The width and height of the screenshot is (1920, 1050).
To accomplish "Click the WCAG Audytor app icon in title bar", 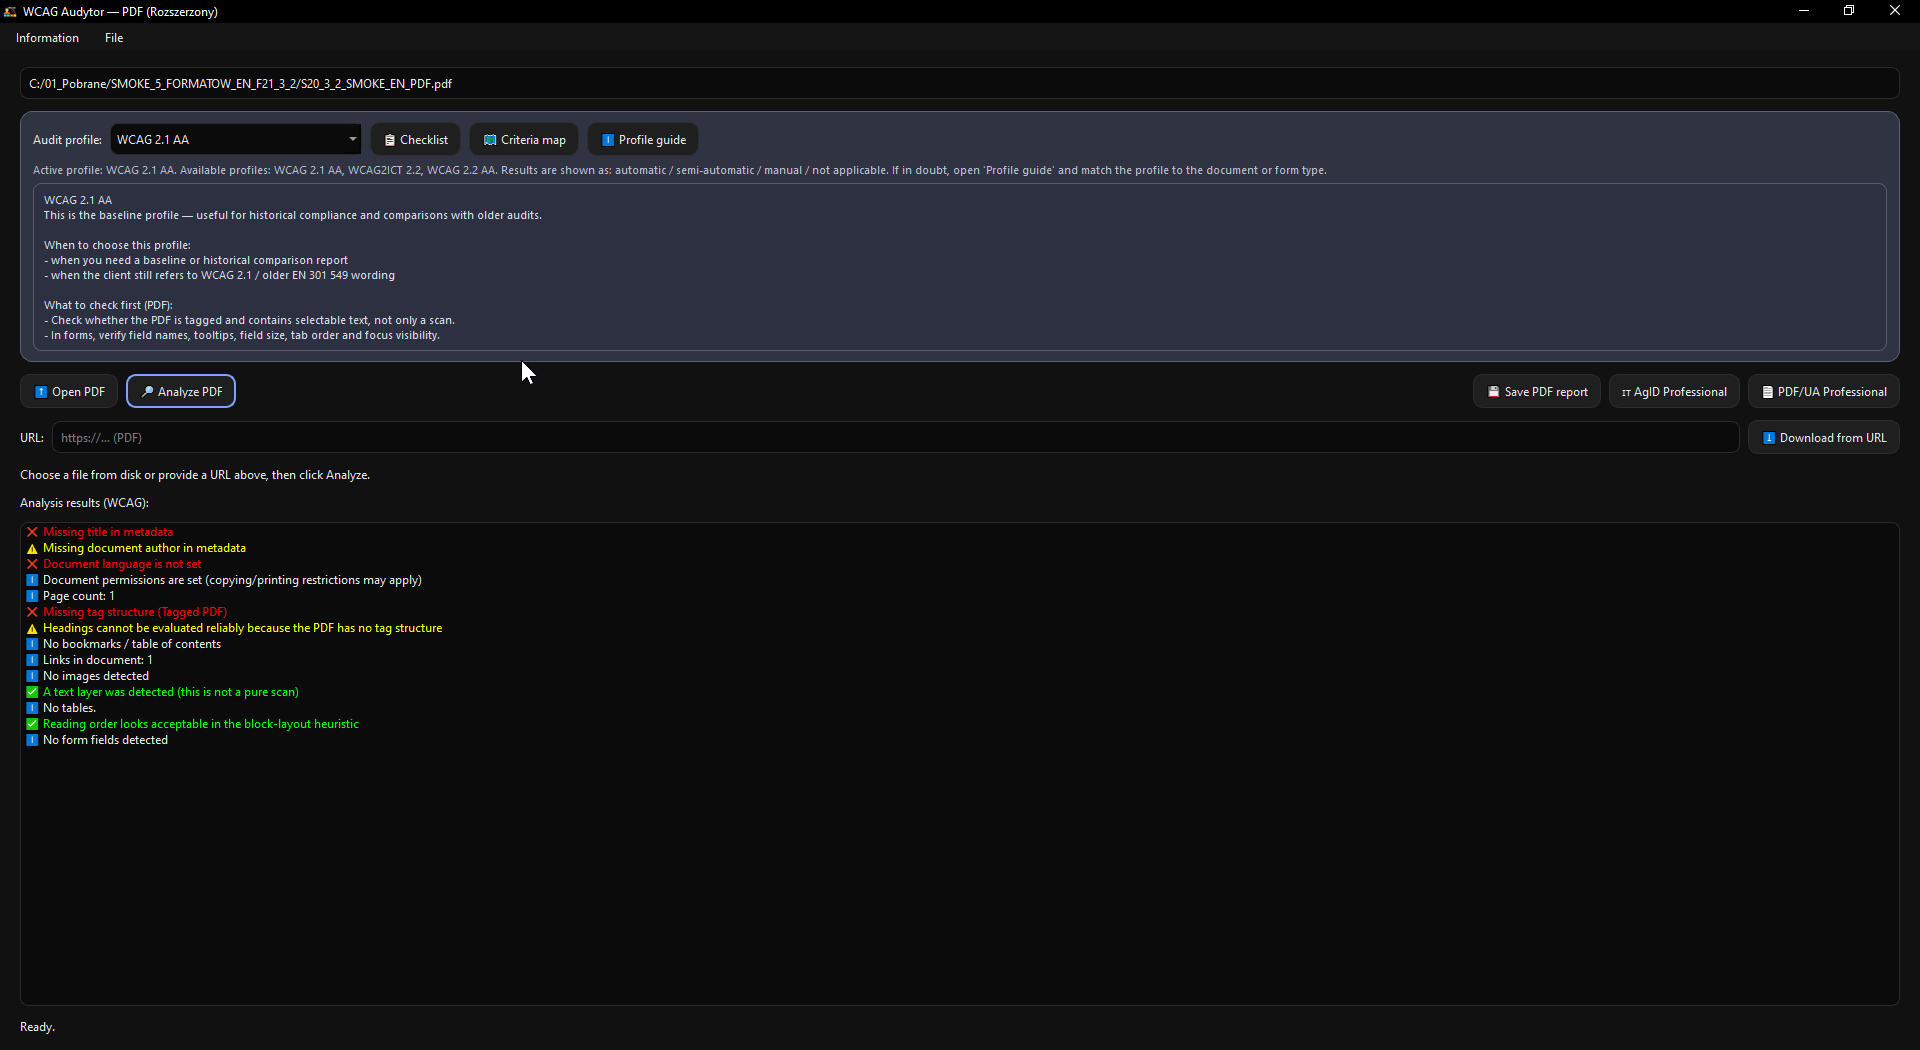I will click(x=10, y=11).
